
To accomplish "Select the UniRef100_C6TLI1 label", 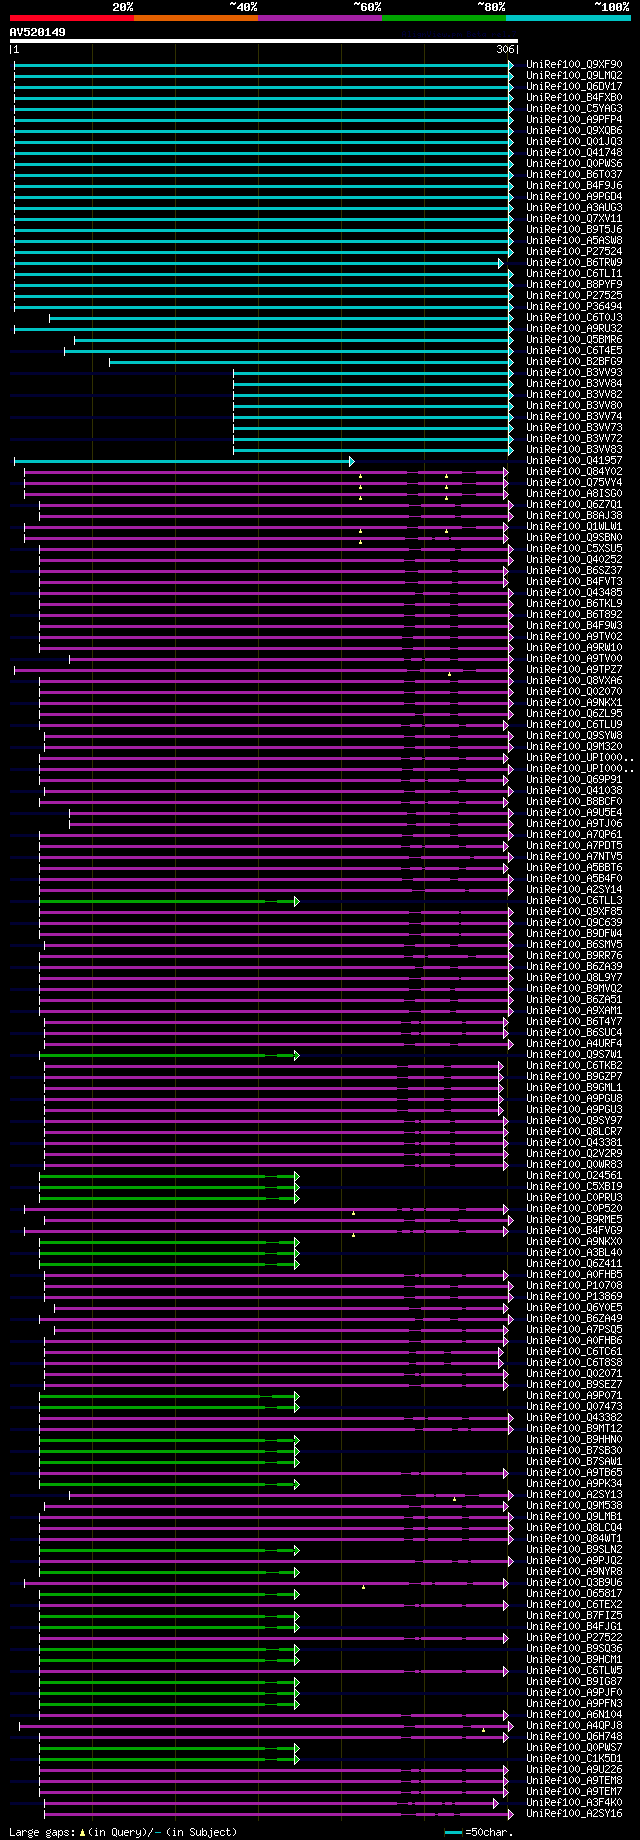I will tap(574, 273).
